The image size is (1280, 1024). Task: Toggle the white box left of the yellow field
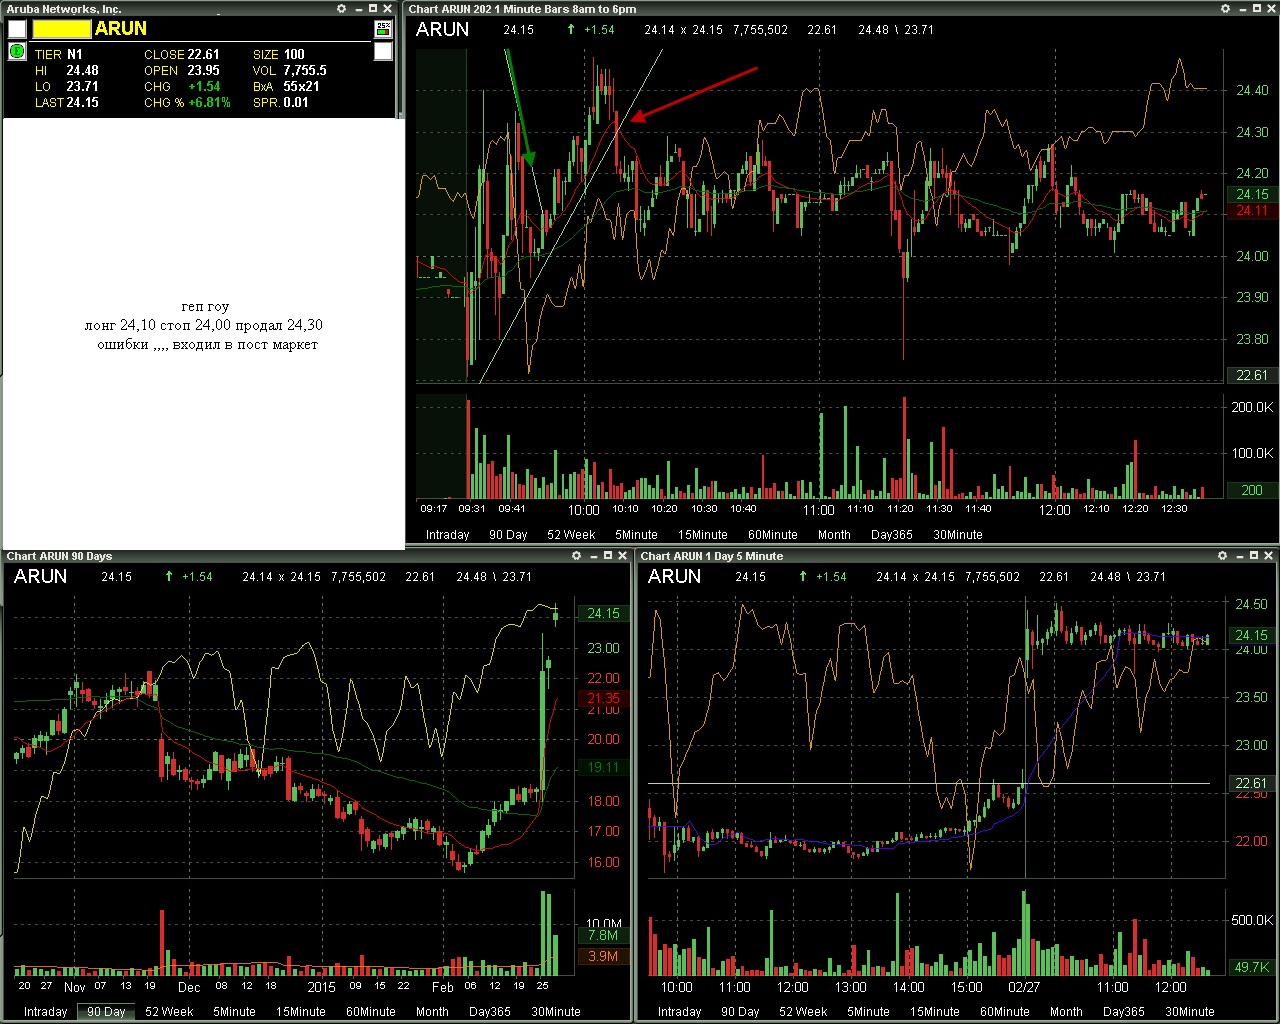tap(17, 29)
